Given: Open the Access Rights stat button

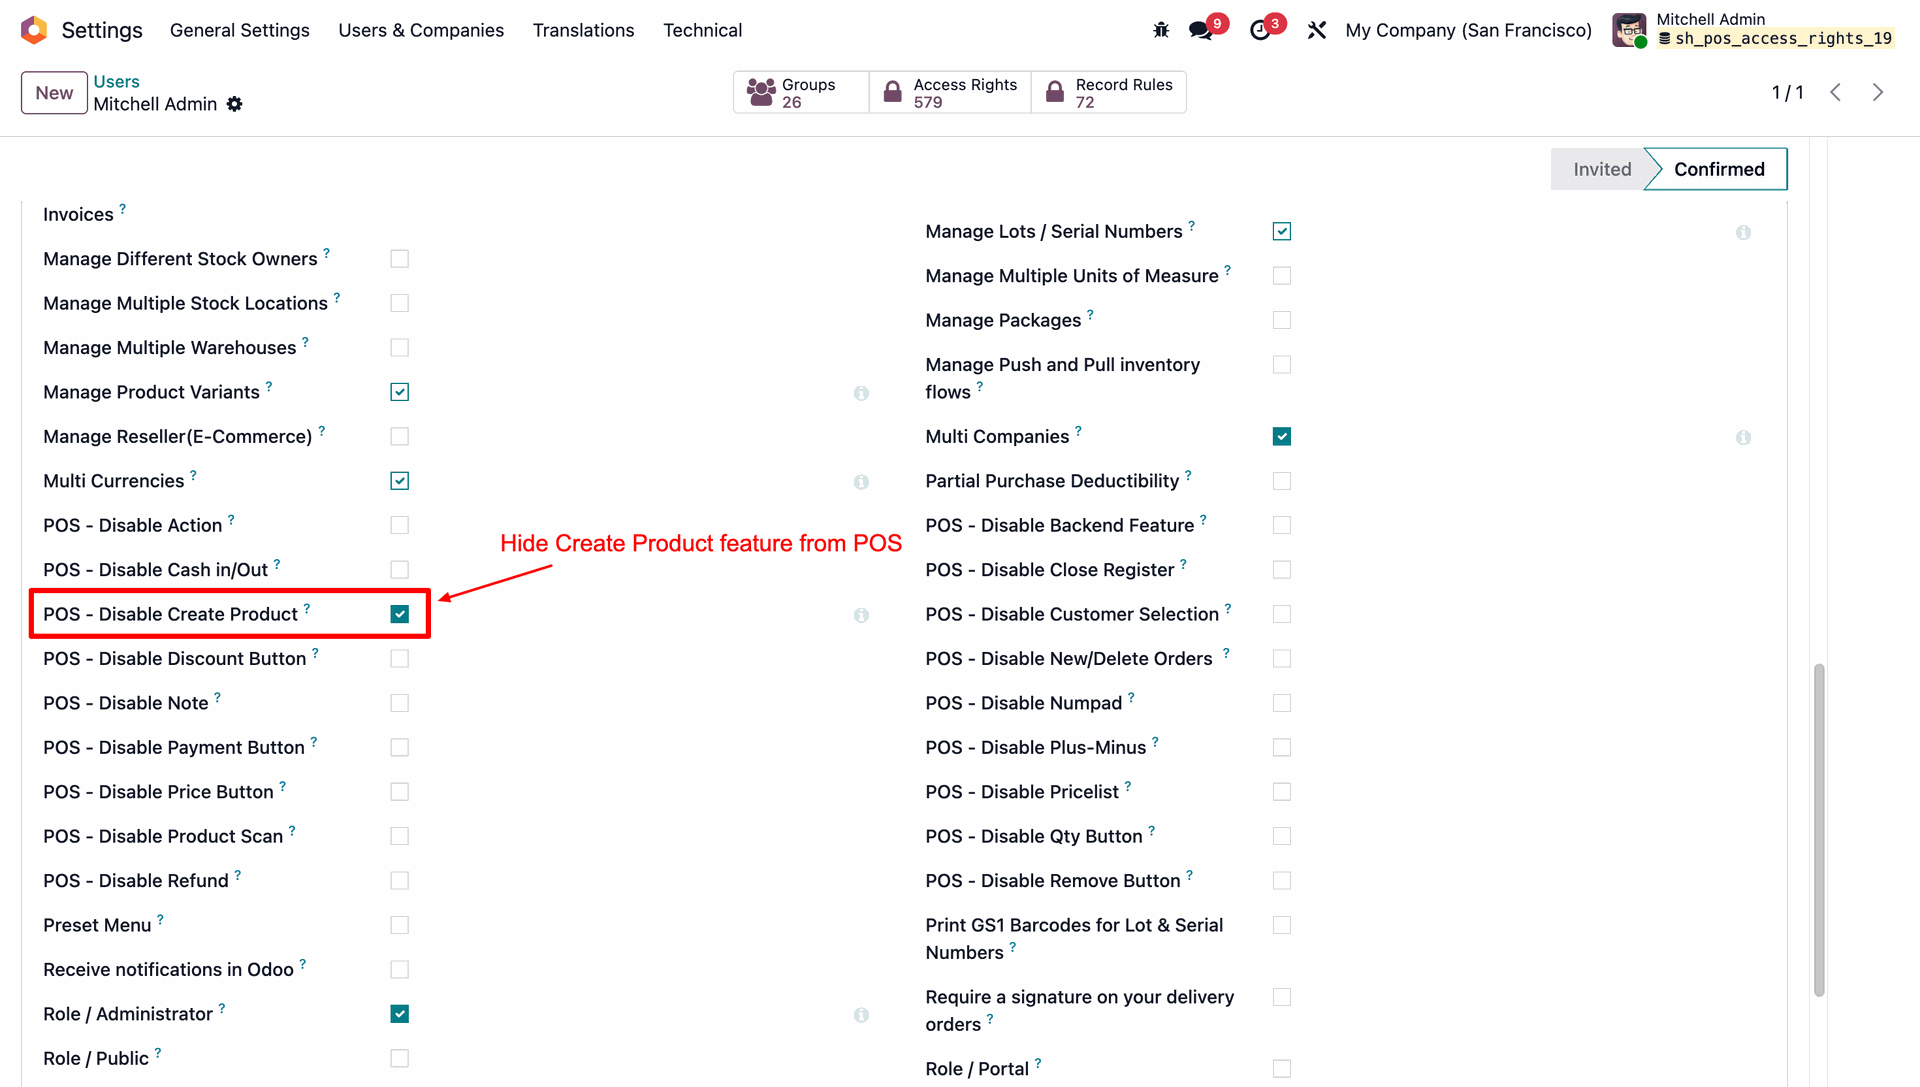Looking at the screenshot, I should (x=950, y=92).
